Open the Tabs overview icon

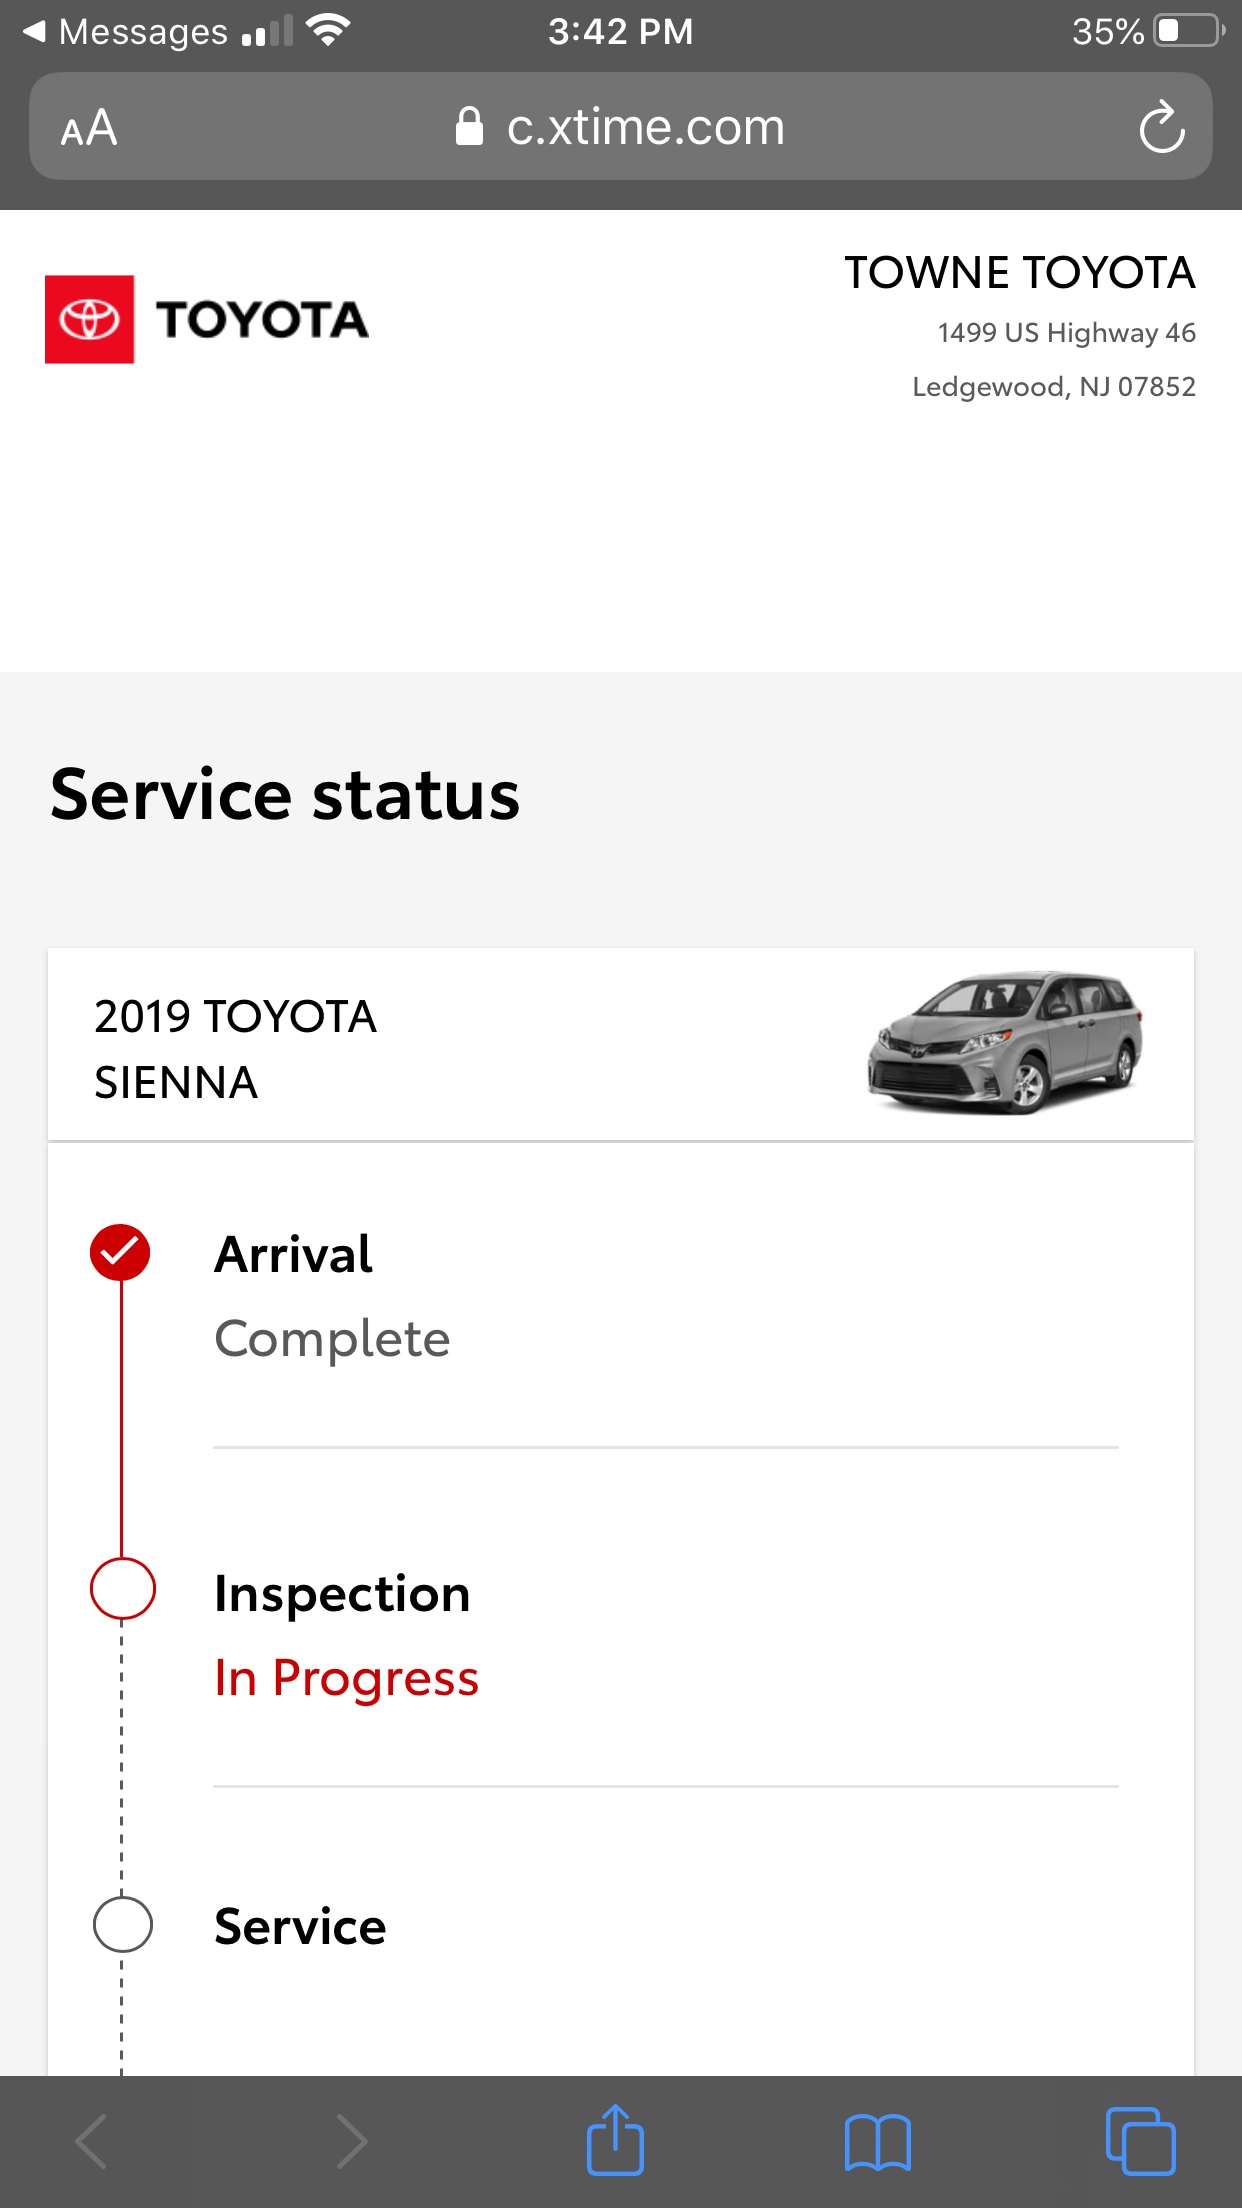click(x=1140, y=2141)
